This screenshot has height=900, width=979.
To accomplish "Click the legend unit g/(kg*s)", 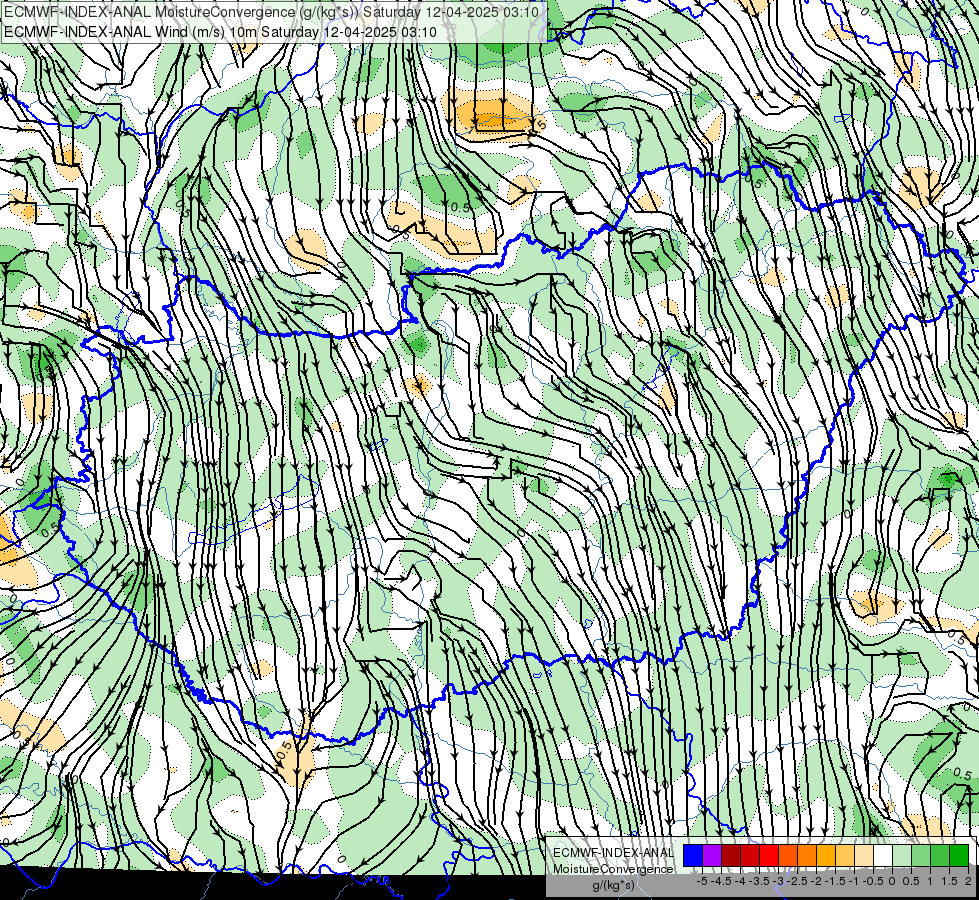I will tap(613, 886).
